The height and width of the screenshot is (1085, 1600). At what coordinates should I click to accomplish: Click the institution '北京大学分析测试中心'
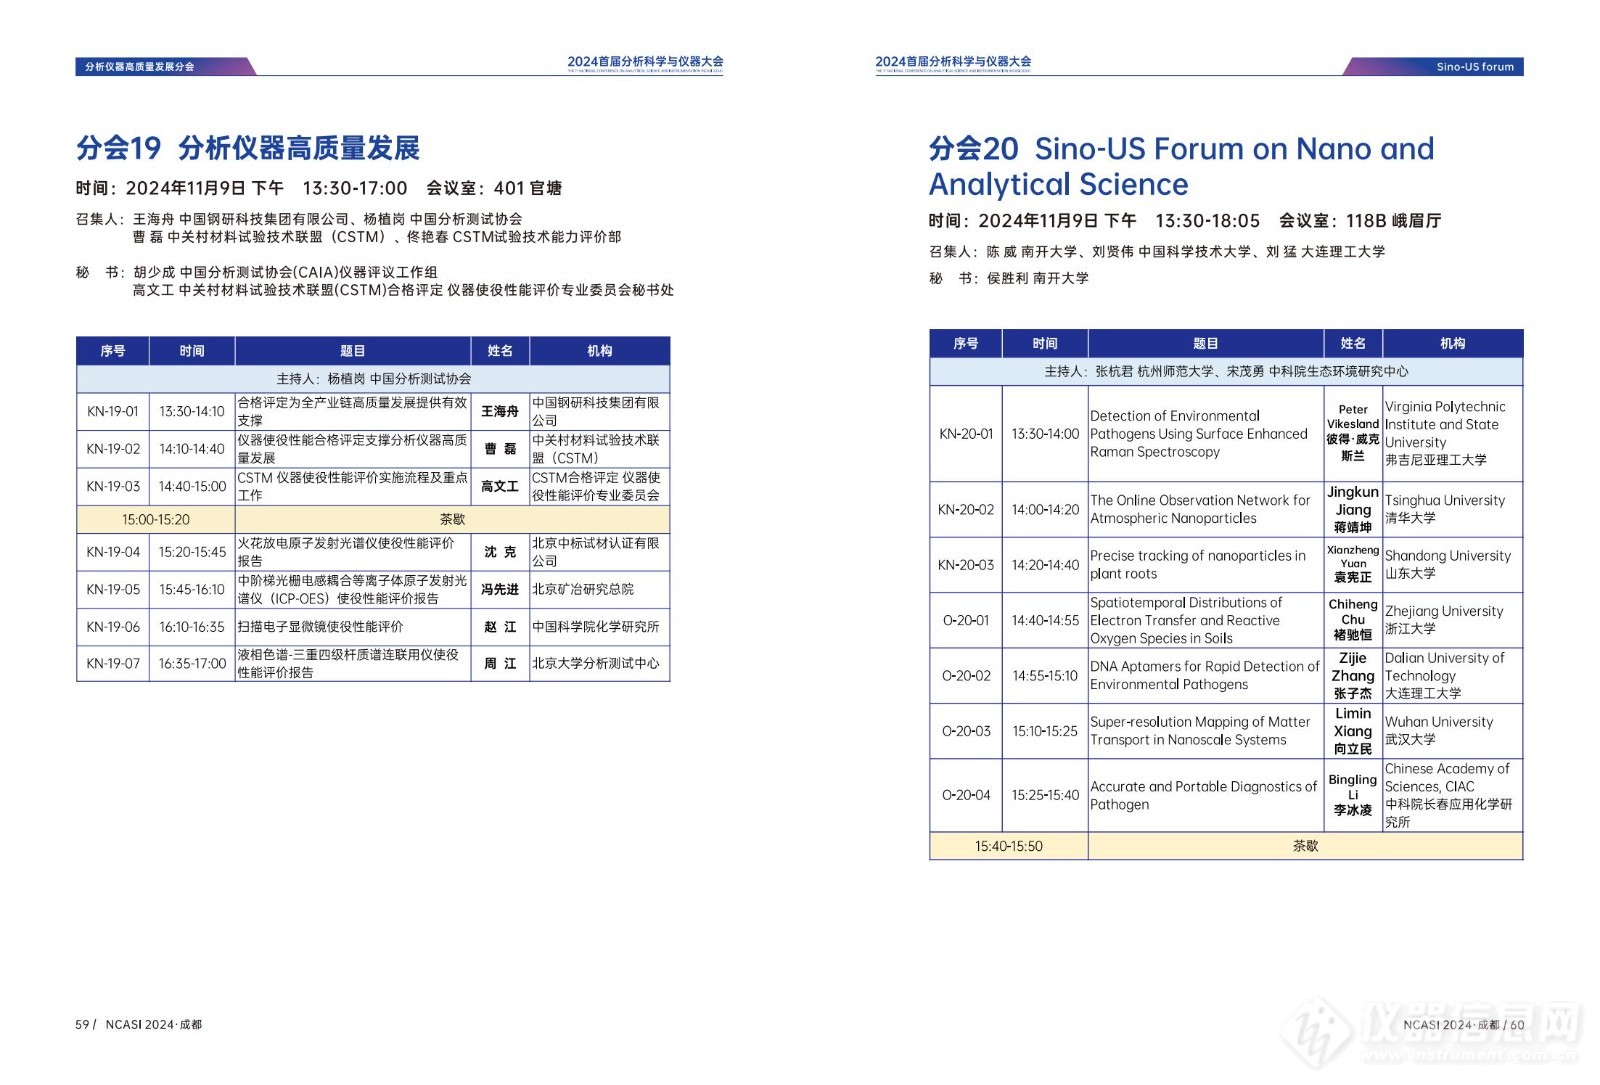click(596, 664)
